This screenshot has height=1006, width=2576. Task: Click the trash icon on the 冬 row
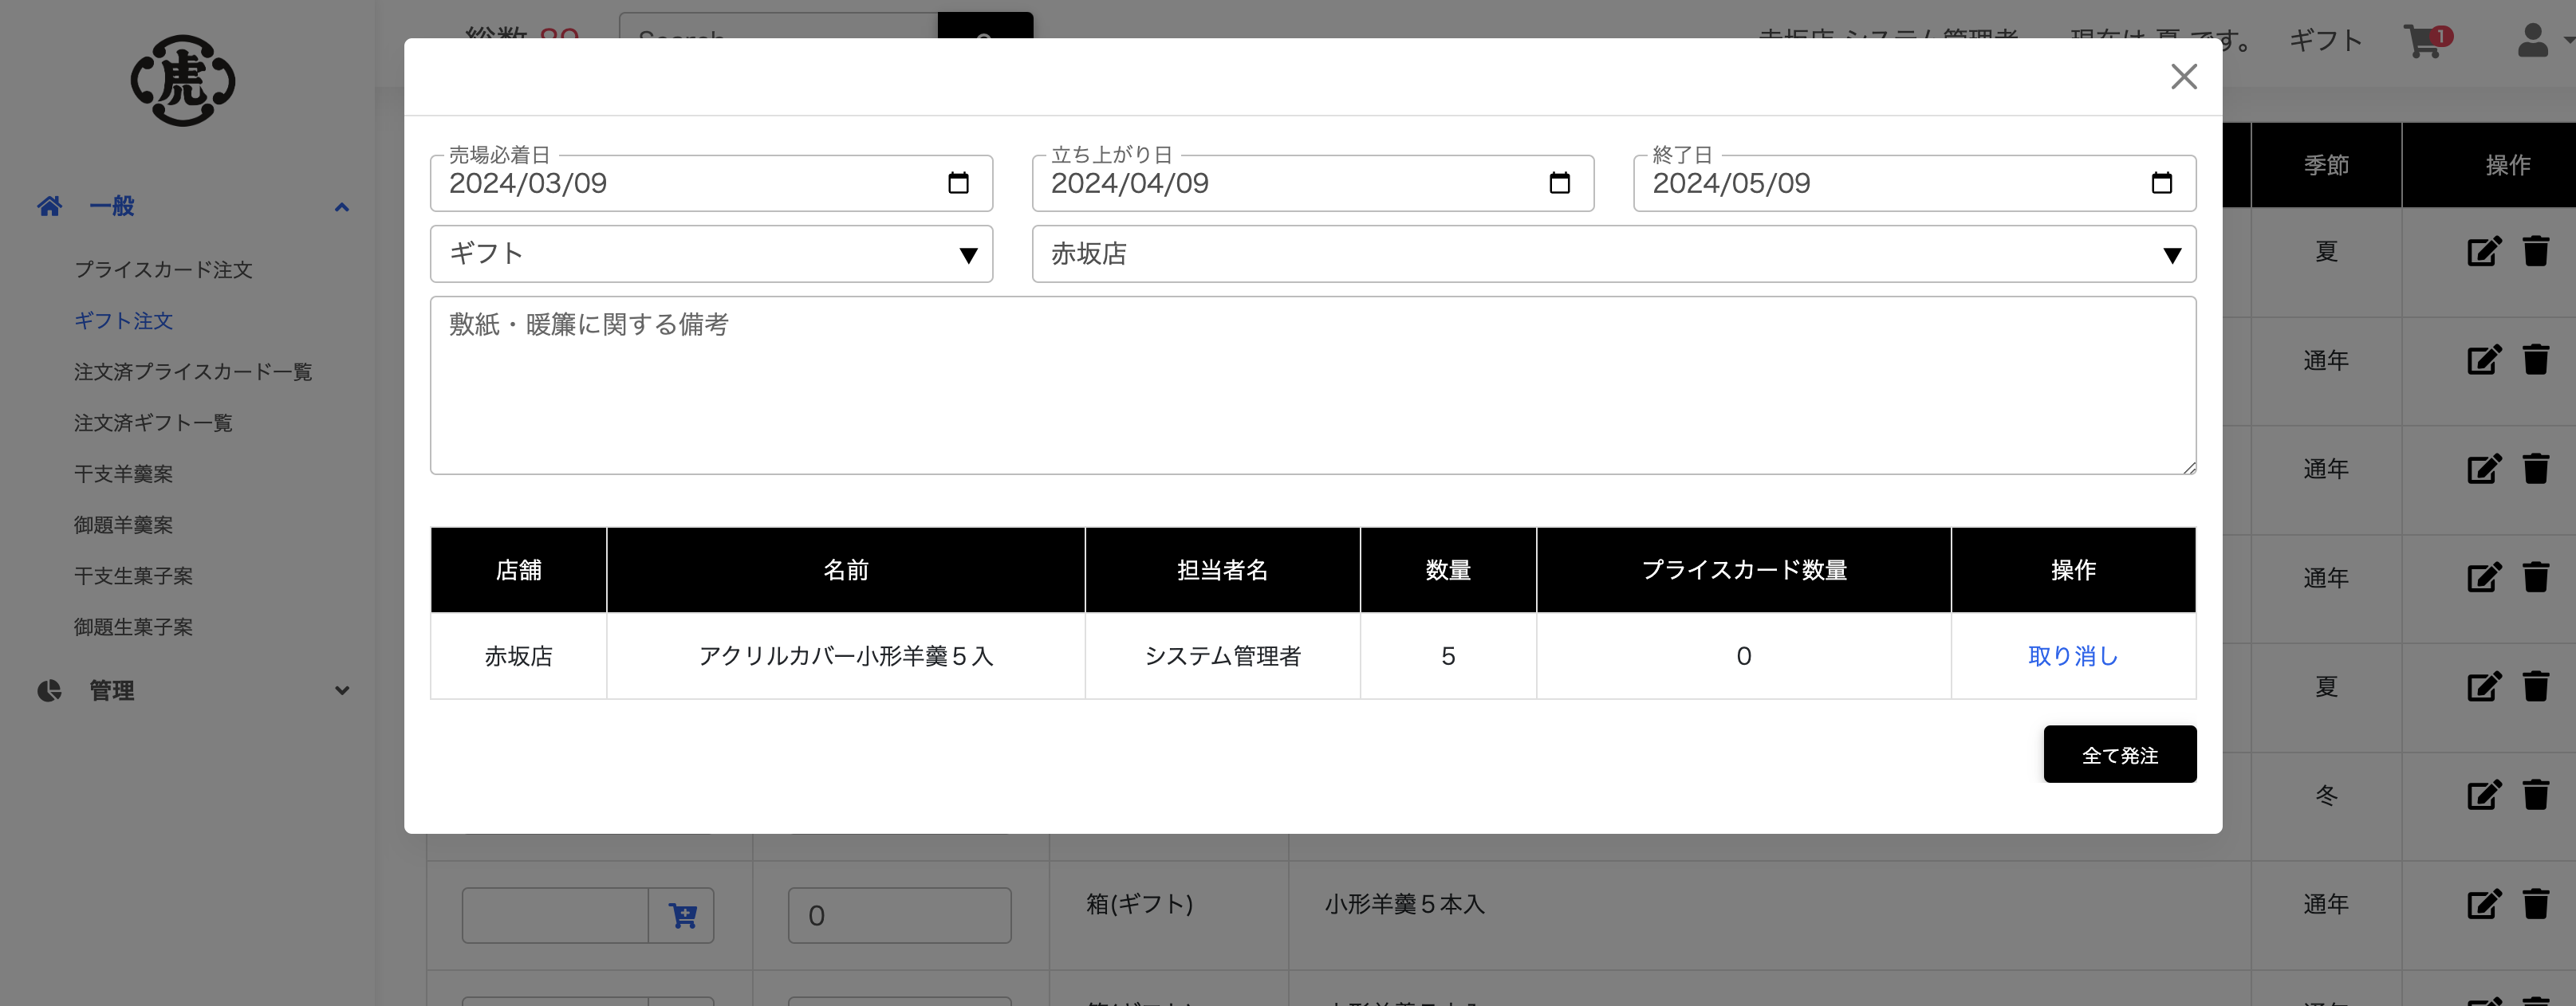[x=2536, y=795]
